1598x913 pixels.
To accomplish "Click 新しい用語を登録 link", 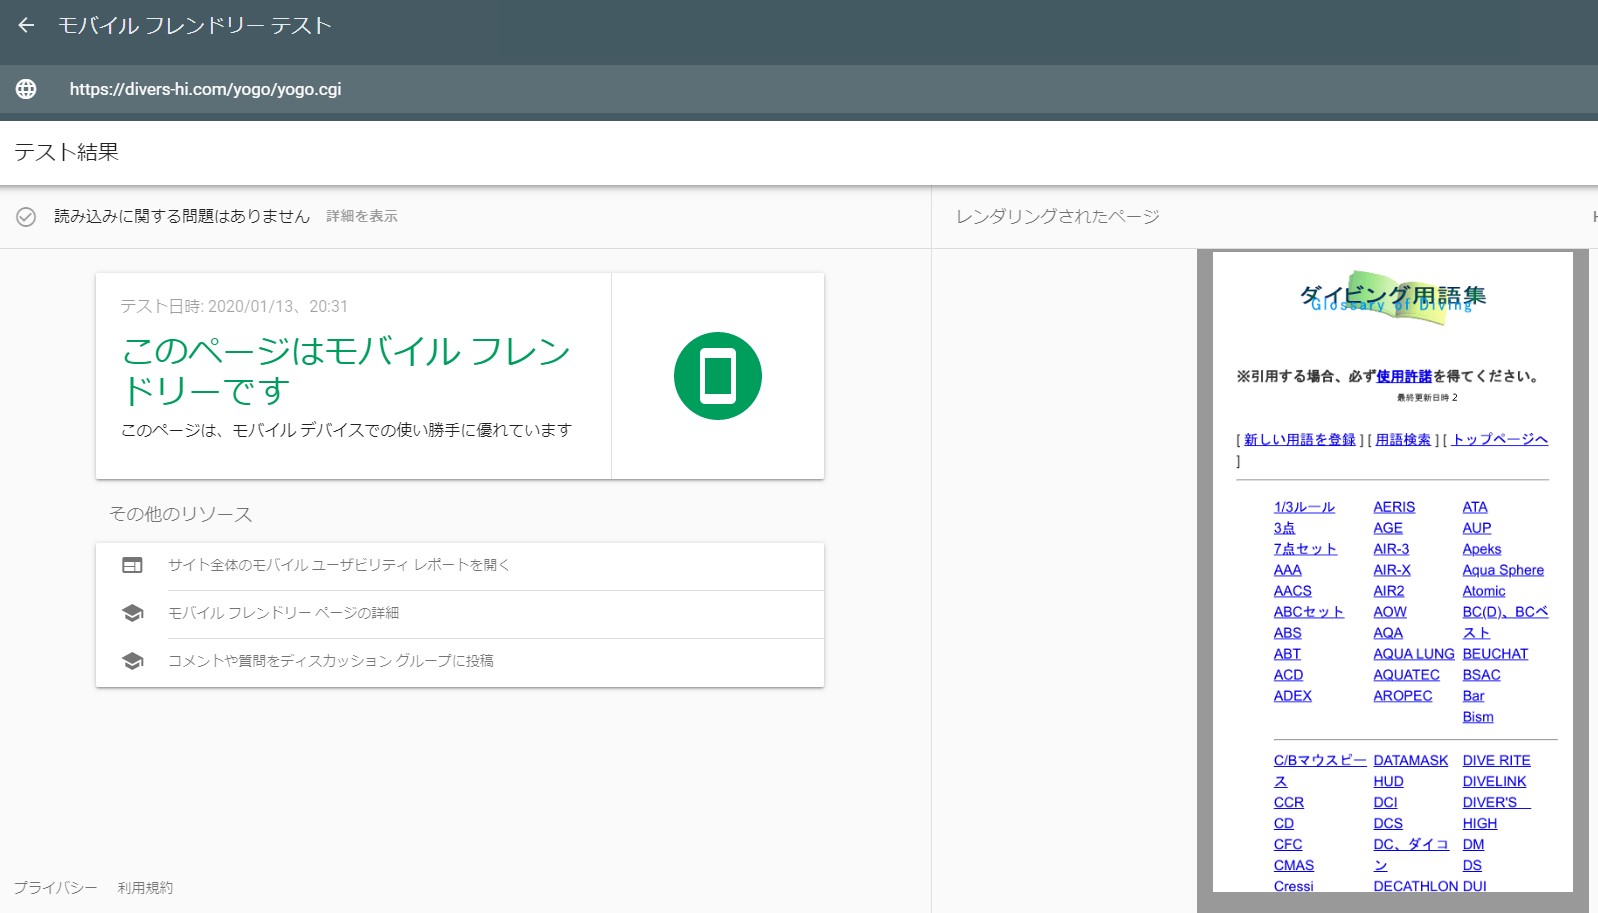I will point(1300,439).
